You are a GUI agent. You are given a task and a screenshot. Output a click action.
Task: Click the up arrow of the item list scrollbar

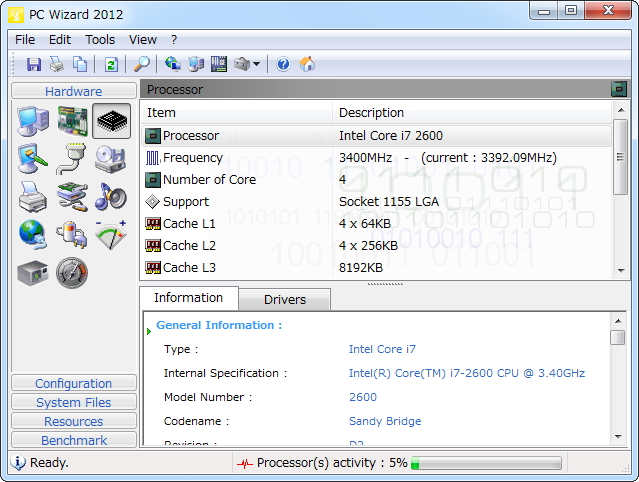621,110
